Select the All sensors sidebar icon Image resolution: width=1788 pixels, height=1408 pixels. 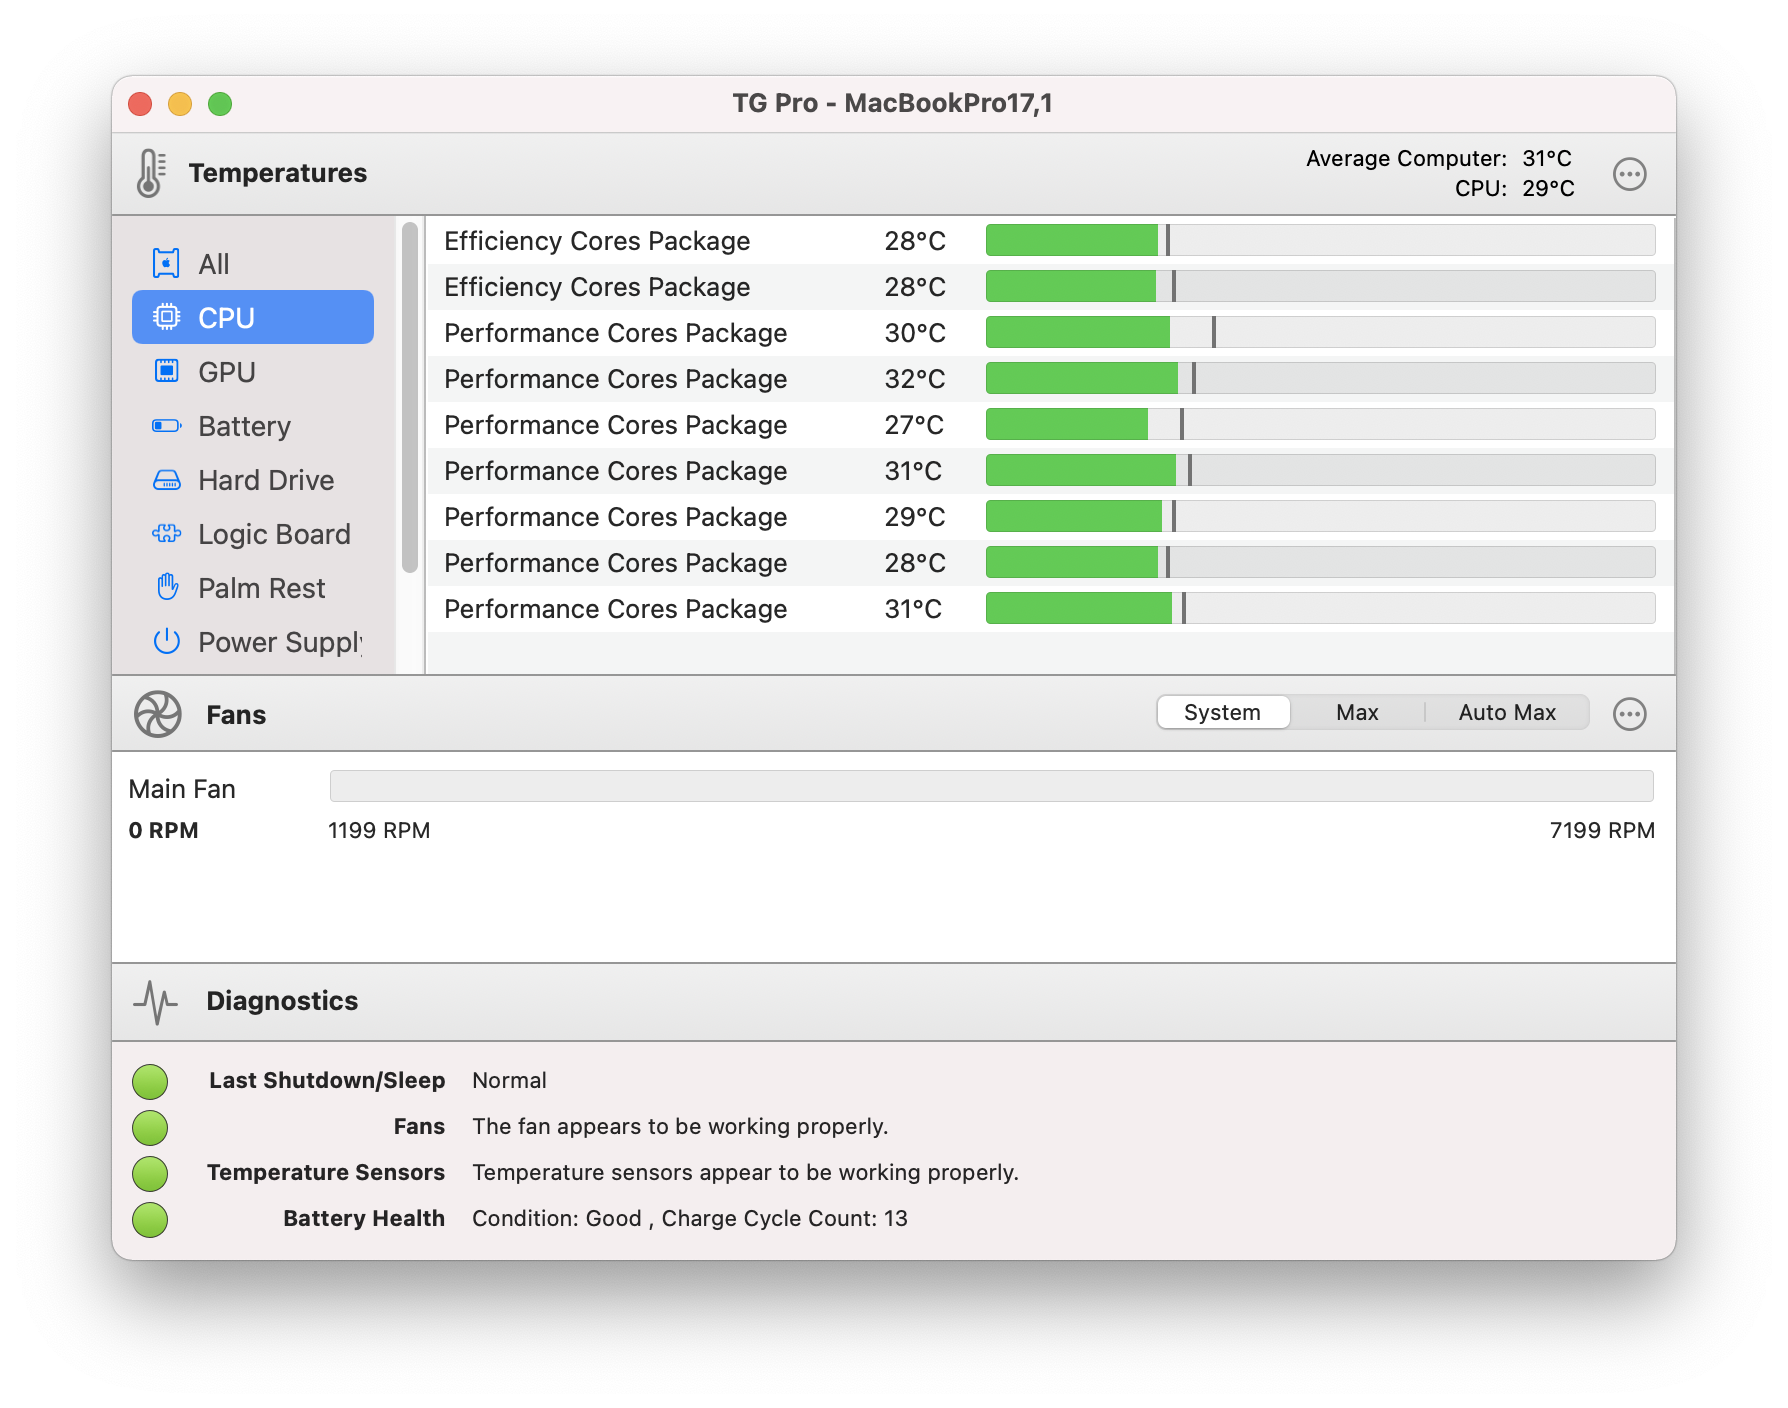click(166, 264)
